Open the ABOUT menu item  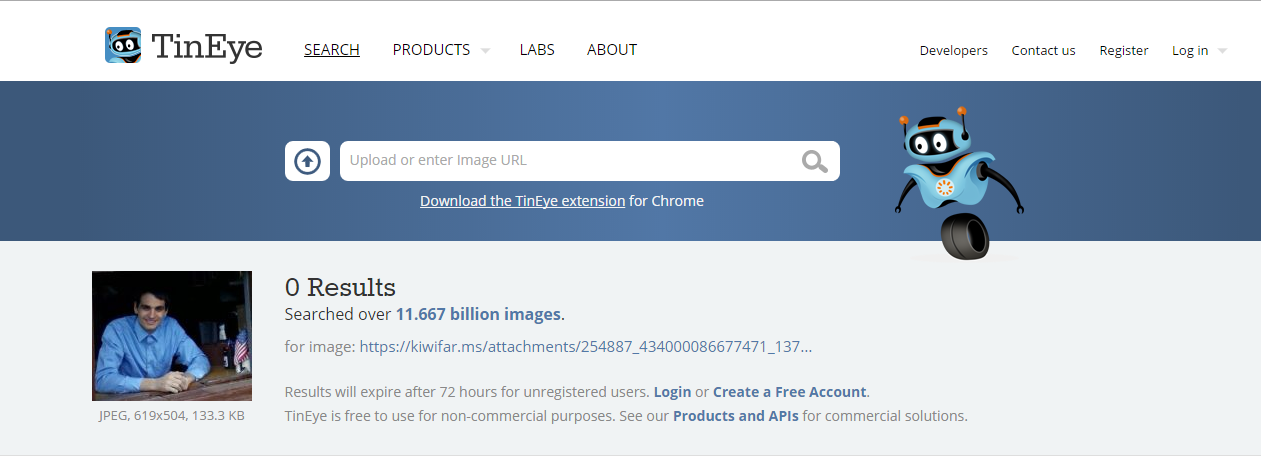[612, 49]
